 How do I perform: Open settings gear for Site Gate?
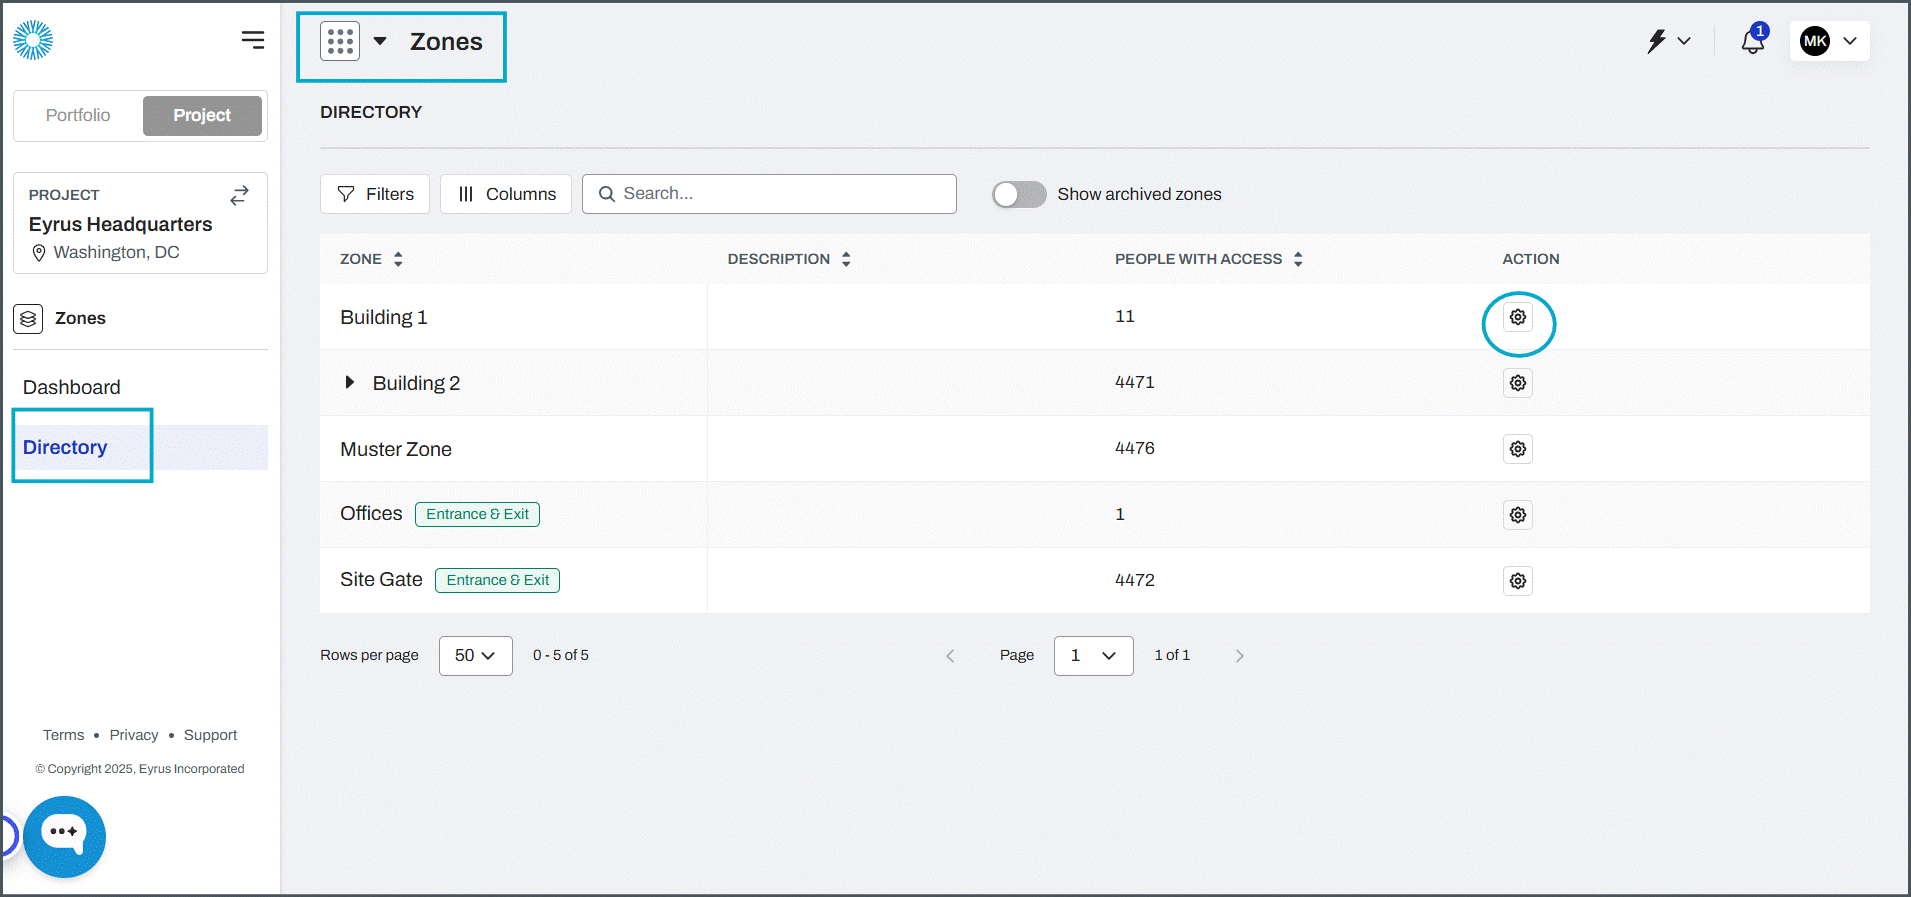[x=1518, y=581]
